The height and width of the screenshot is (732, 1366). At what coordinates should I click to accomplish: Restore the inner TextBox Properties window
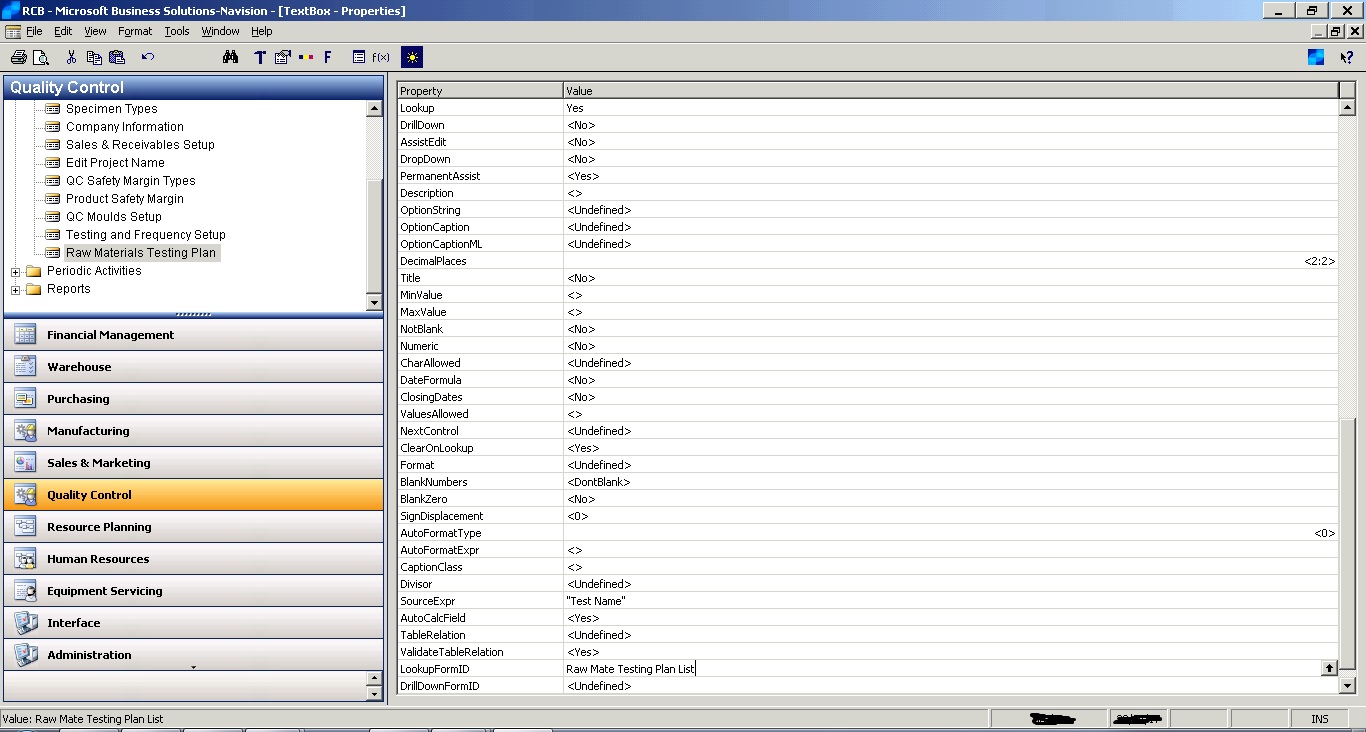(1336, 31)
